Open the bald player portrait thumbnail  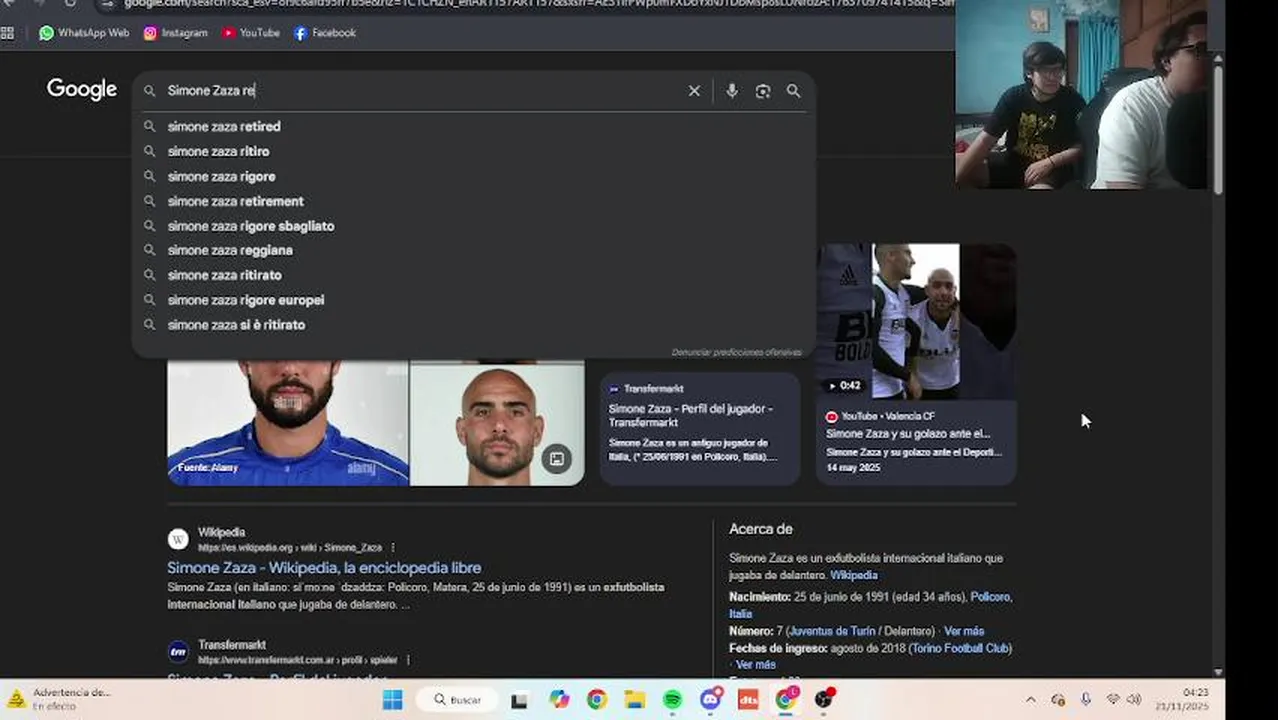tap(497, 423)
